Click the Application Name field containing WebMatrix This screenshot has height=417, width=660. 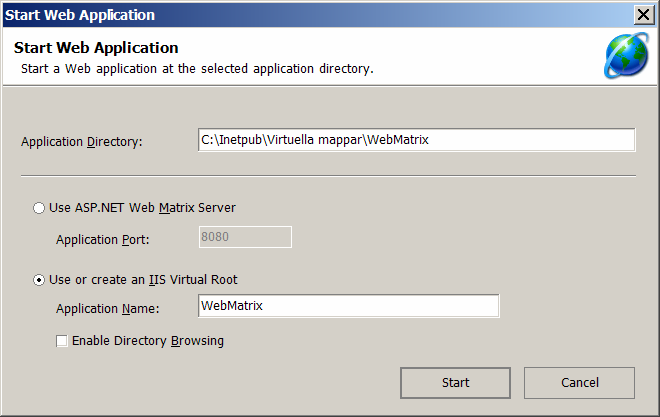click(x=349, y=306)
